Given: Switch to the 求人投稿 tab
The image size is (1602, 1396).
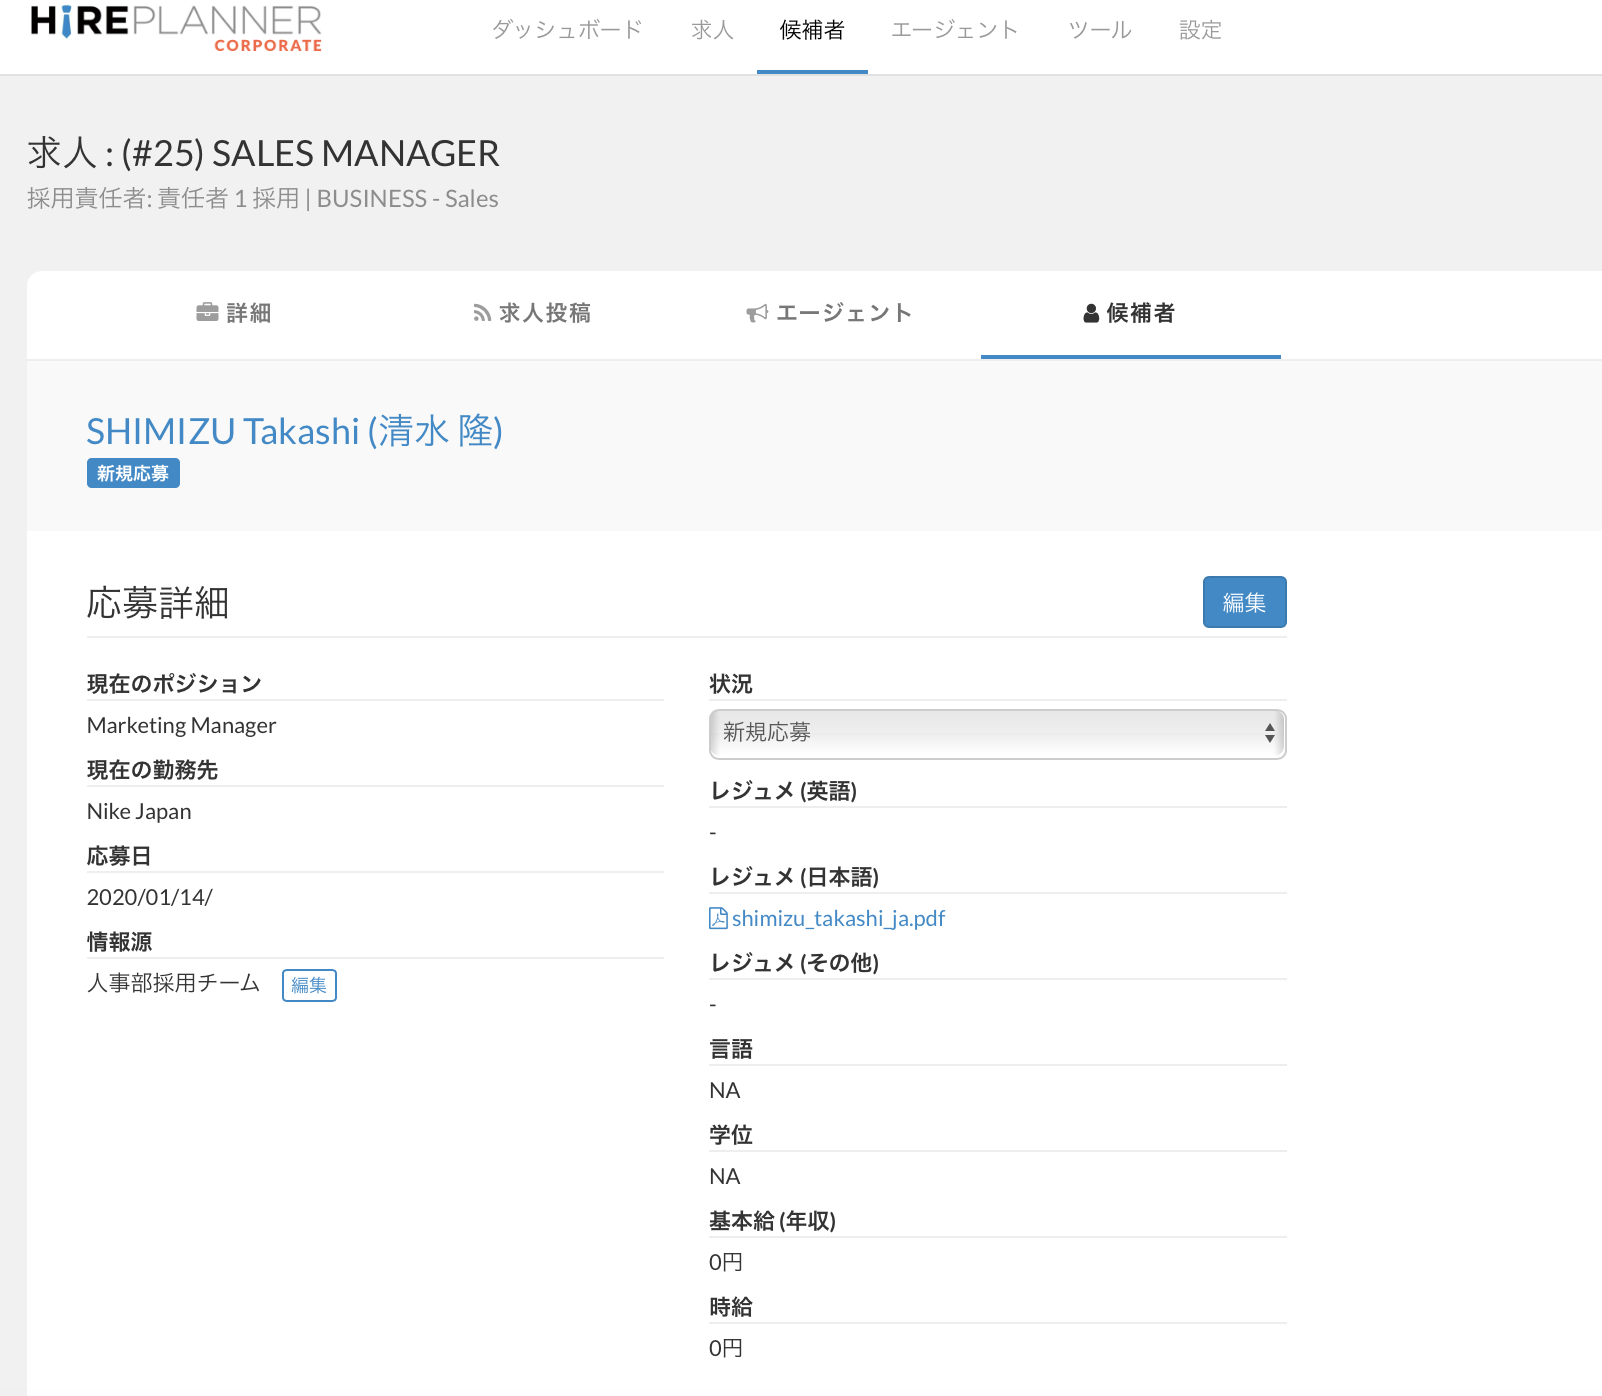Looking at the screenshot, I should (544, 314).
